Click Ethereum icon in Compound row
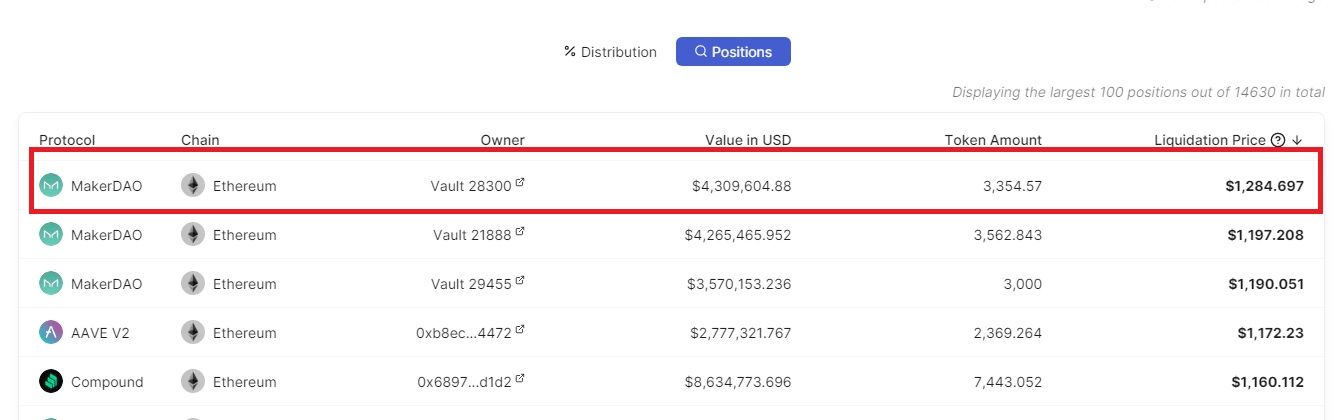 pyautogui.click(x=193, y=381)
